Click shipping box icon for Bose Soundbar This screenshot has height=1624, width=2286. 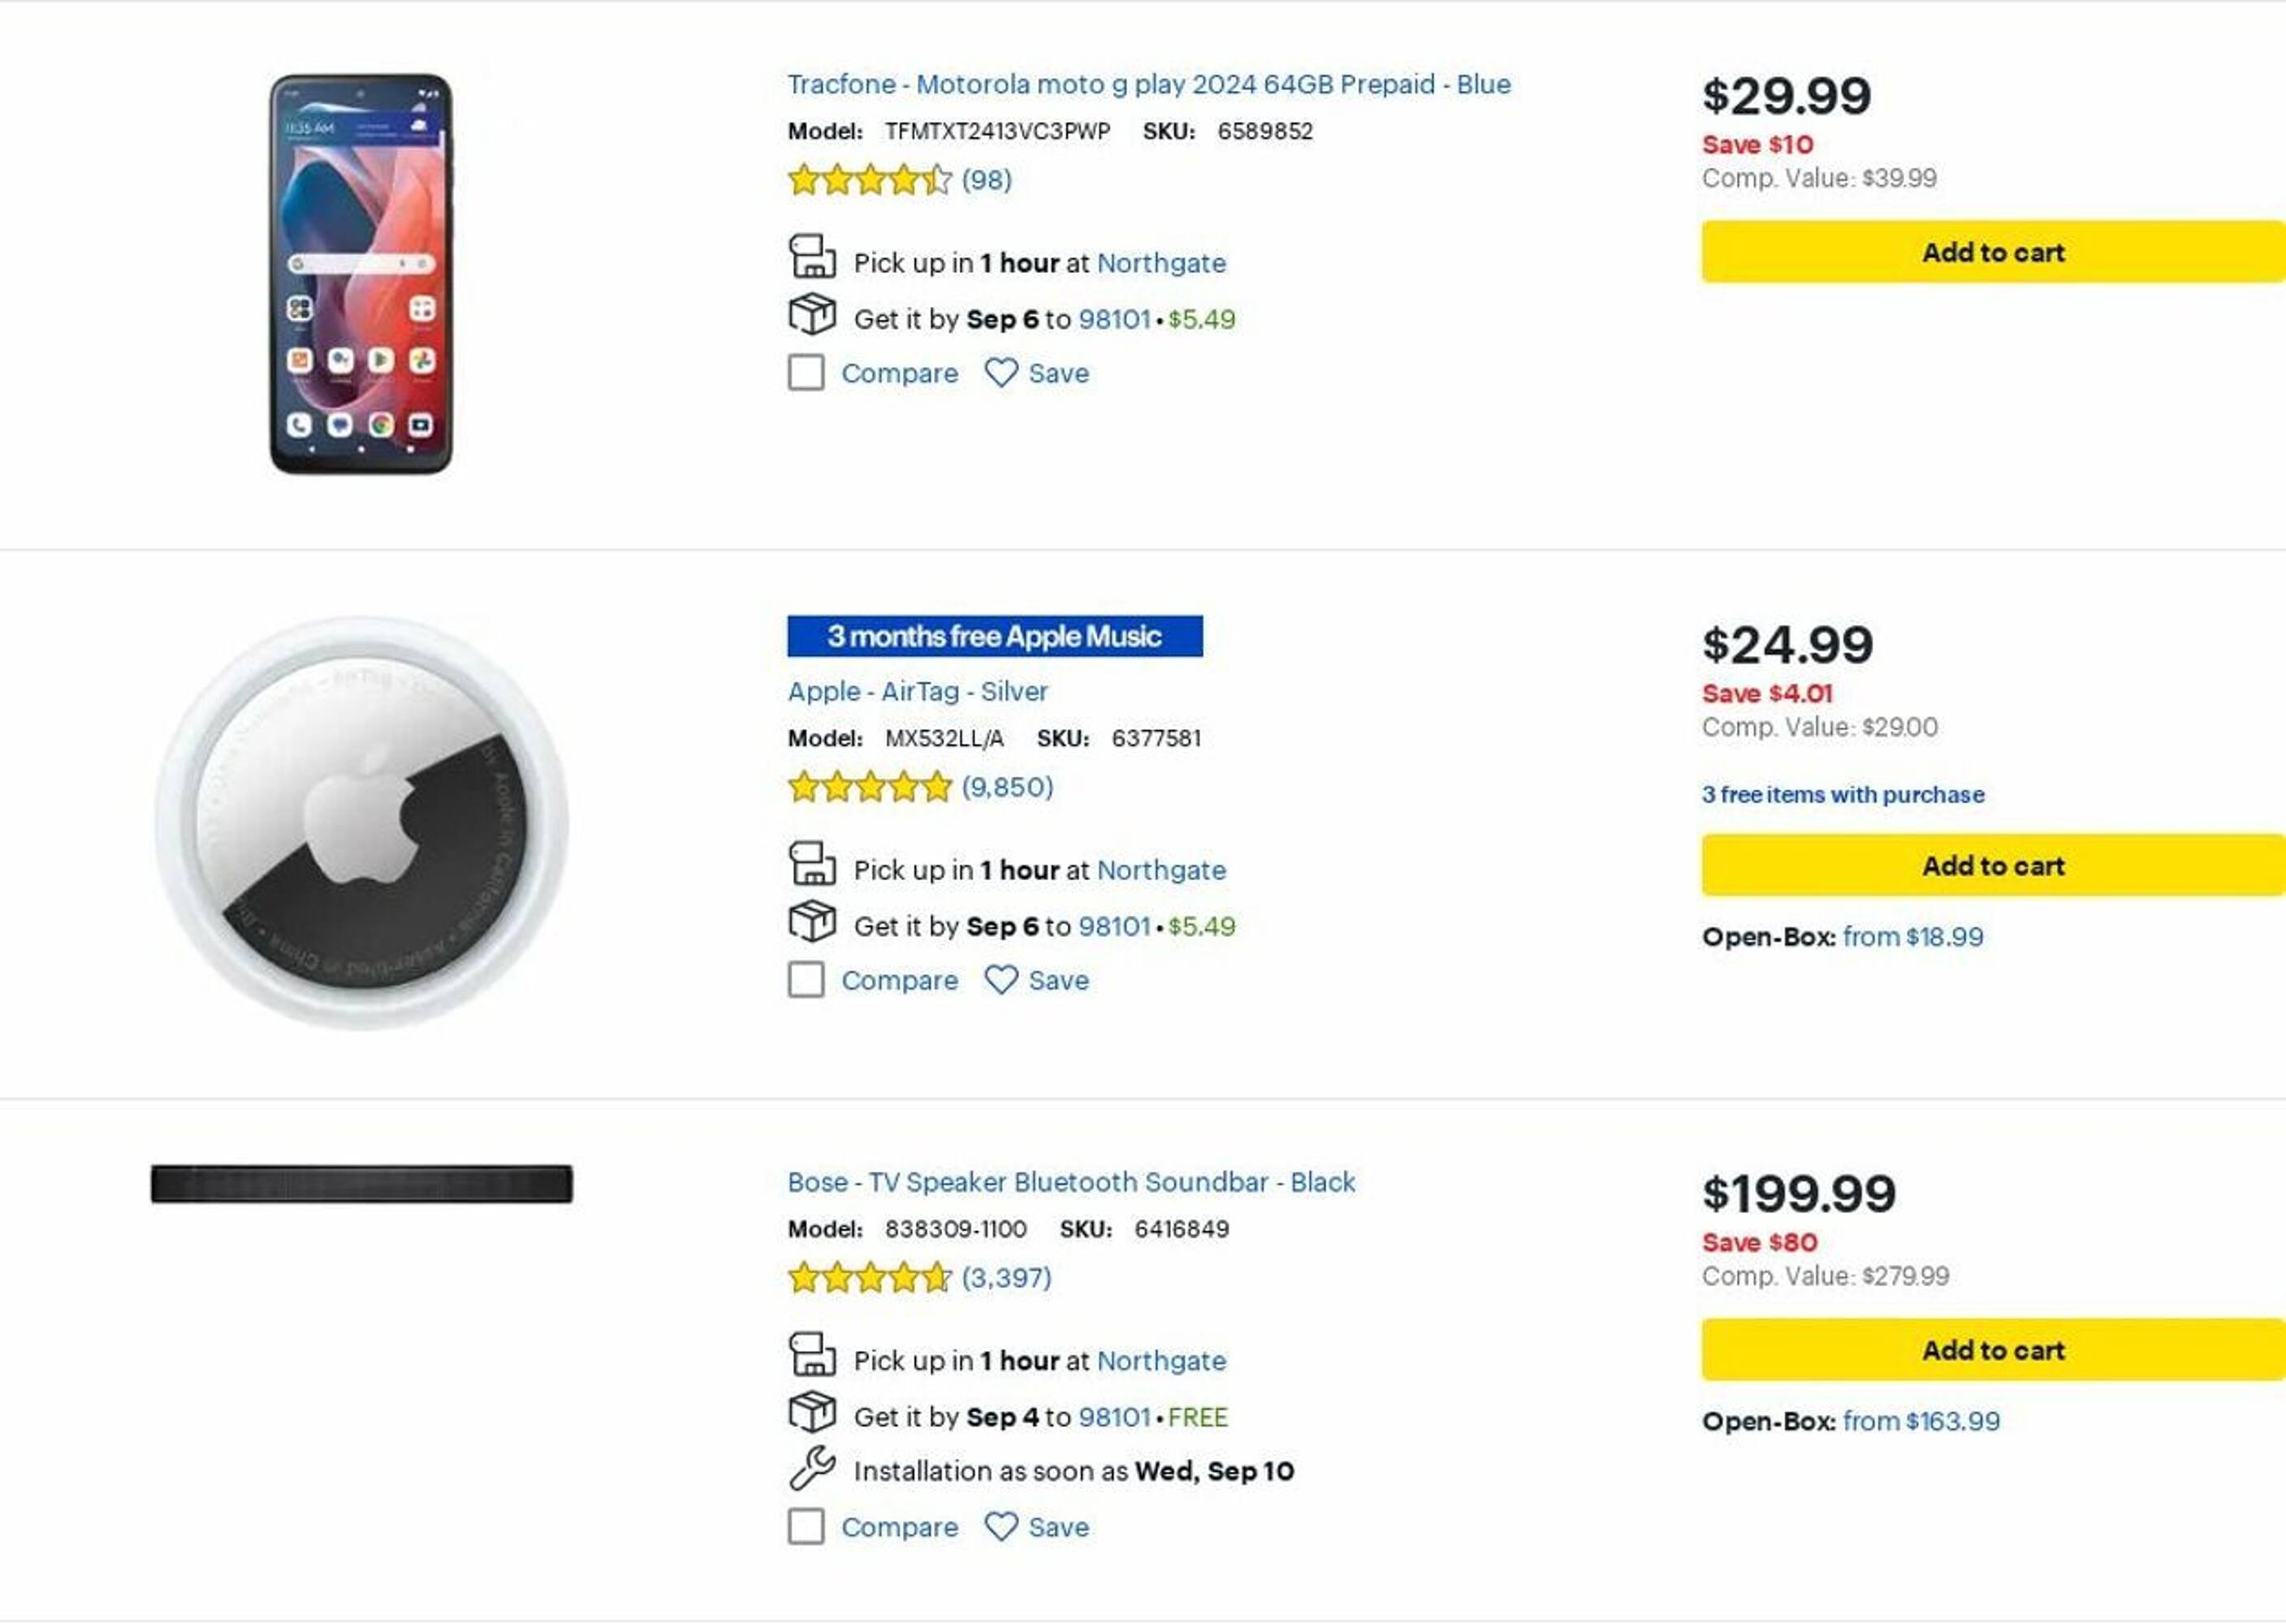[x=812, y=1413]
